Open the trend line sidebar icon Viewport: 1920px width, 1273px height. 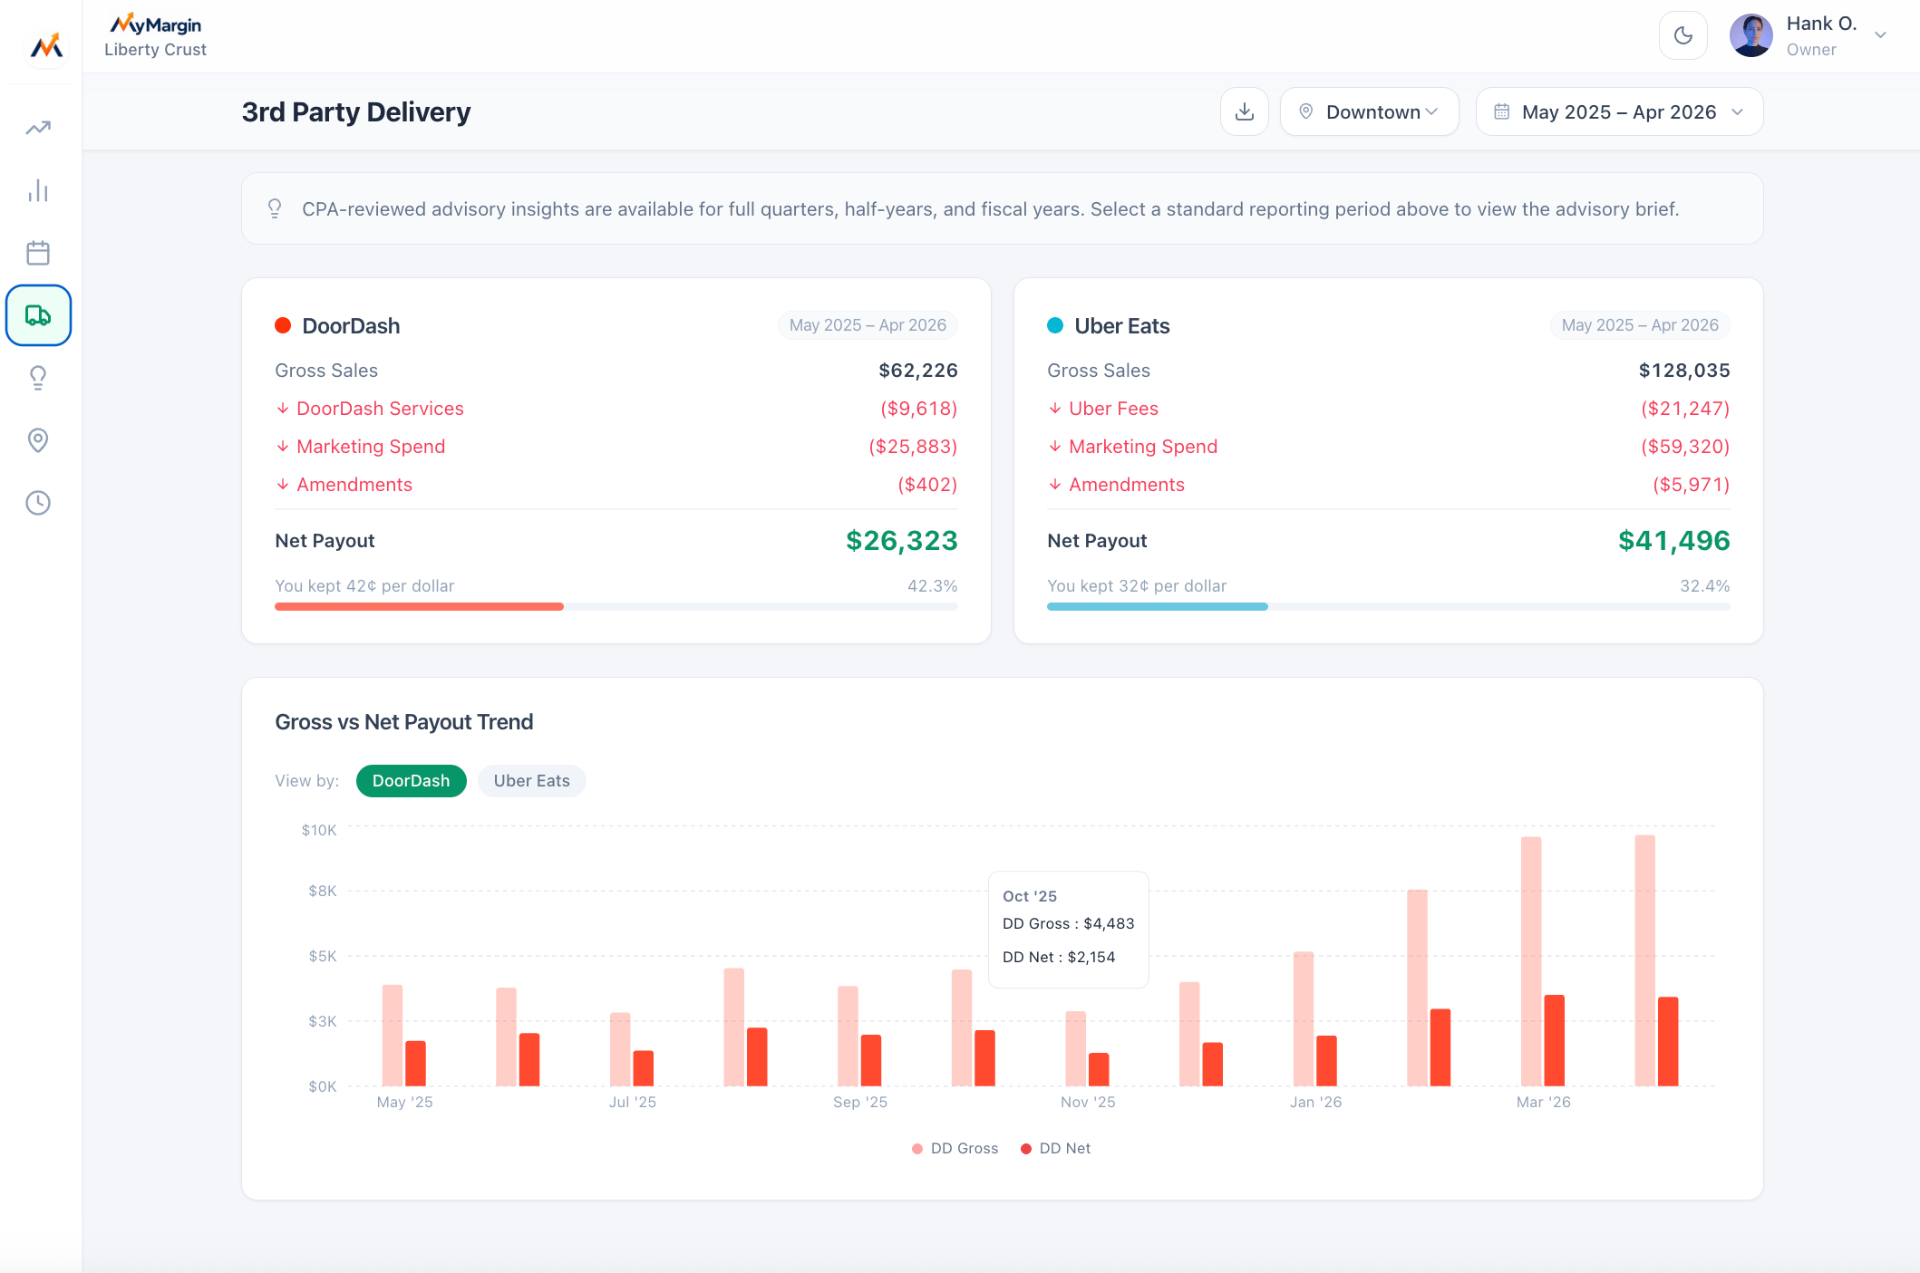click(38, 128)
